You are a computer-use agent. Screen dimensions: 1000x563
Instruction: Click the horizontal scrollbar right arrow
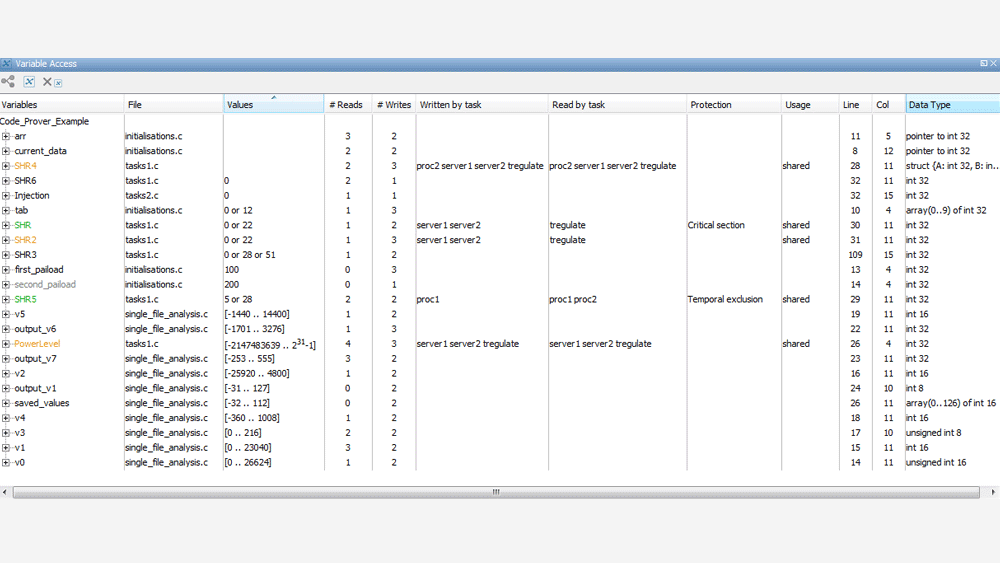pyautogui.click(x=993, y=492)
